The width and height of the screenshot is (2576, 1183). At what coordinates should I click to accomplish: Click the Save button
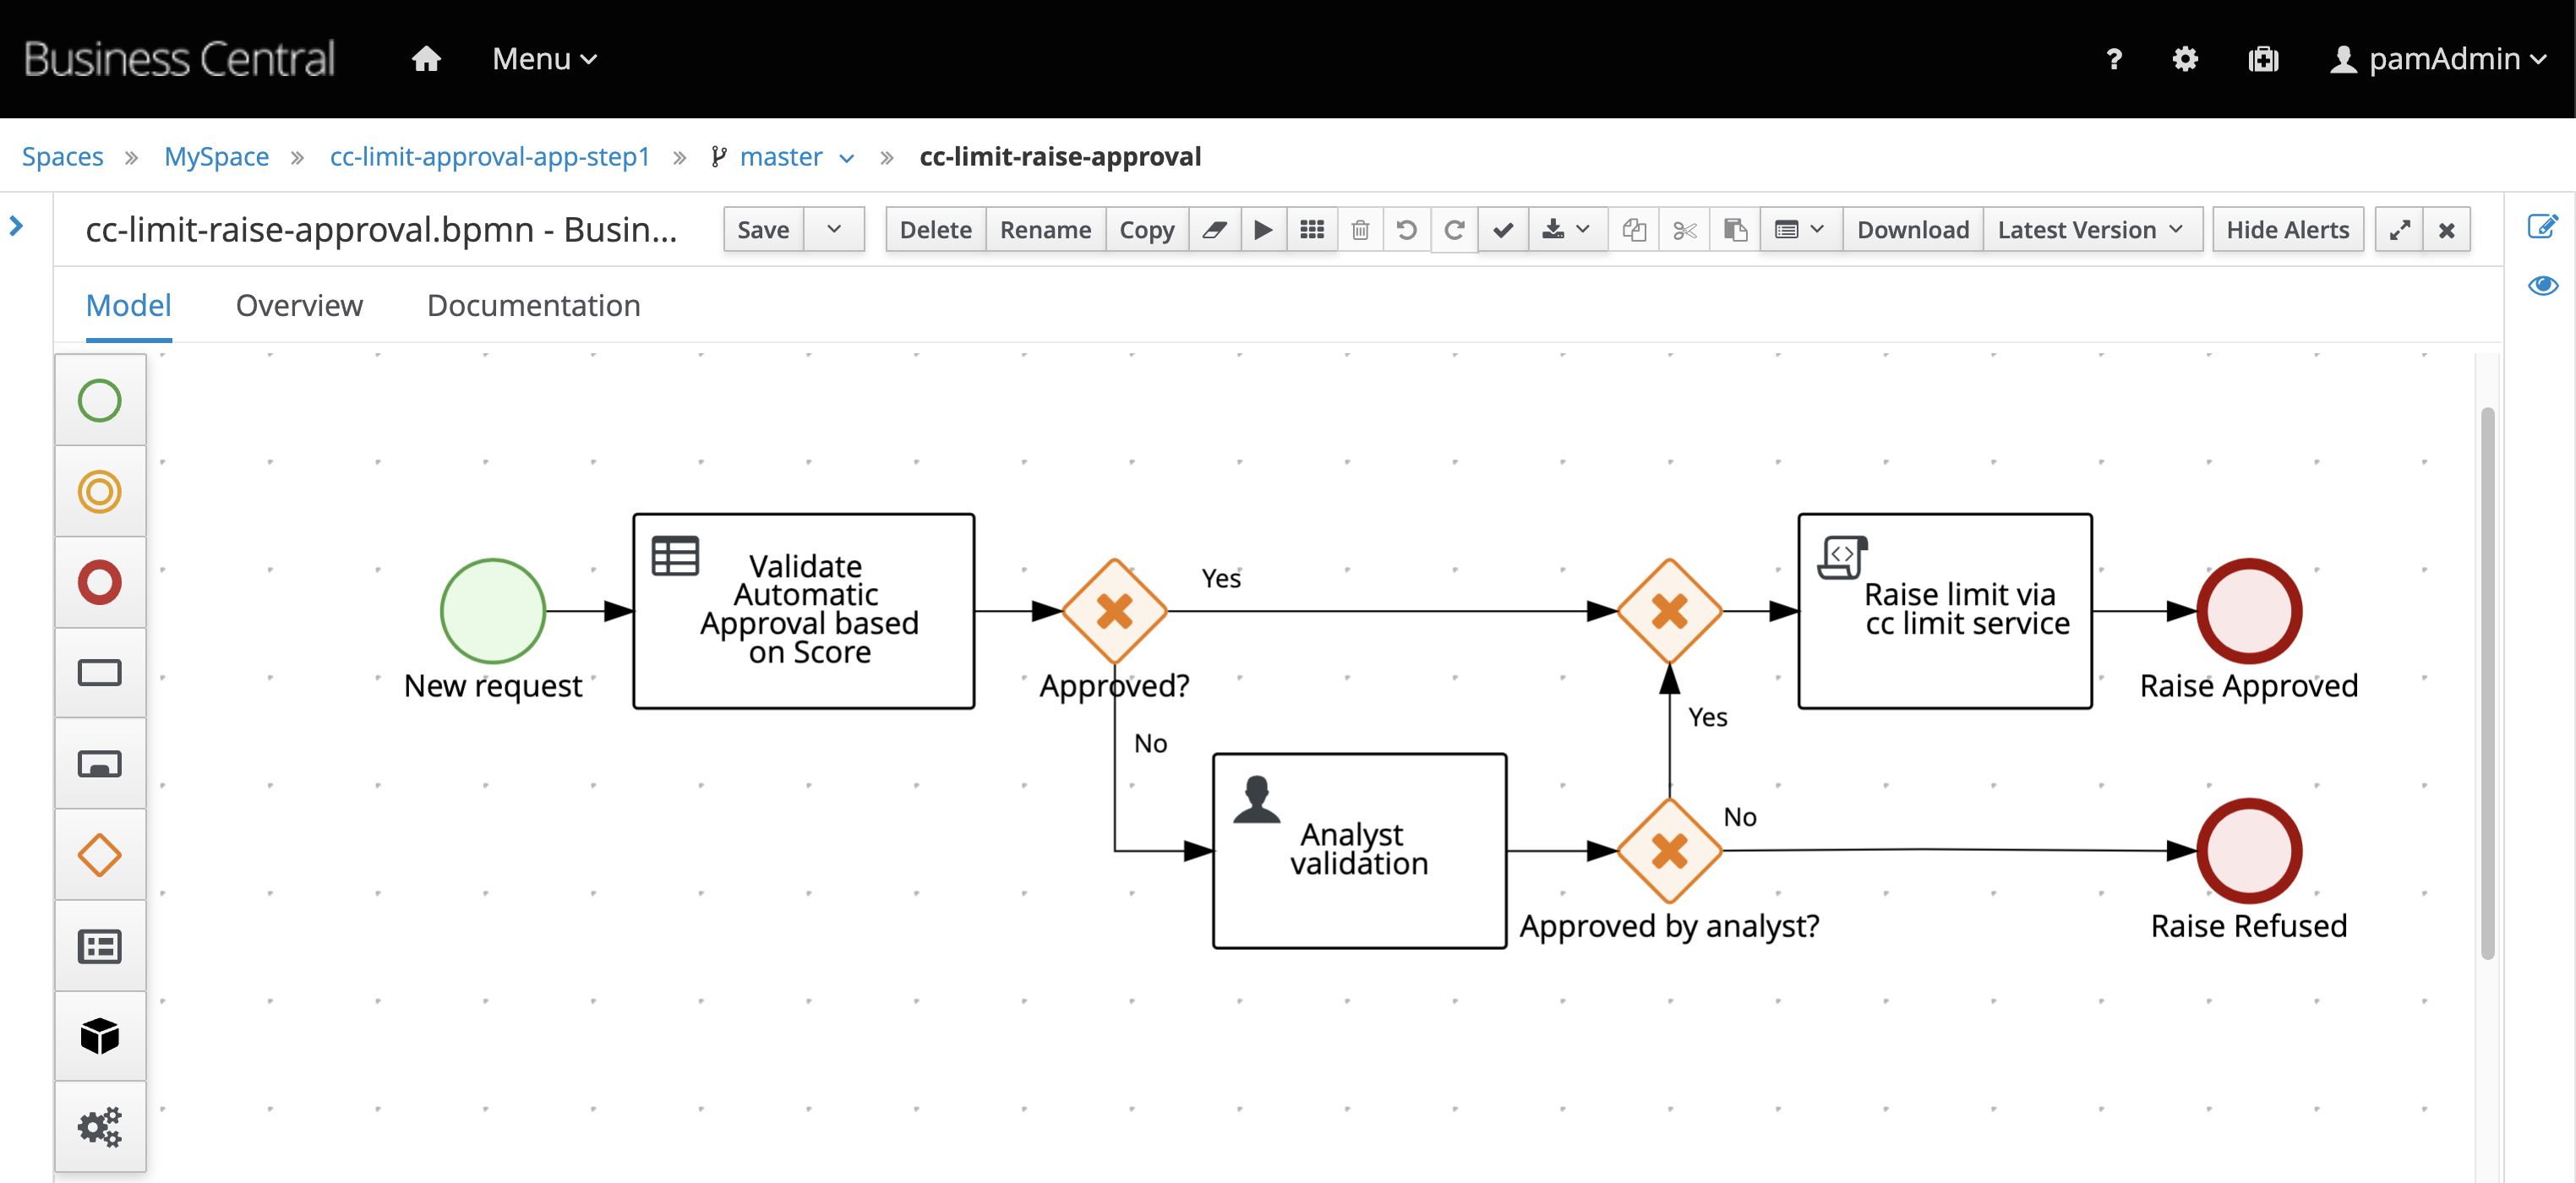(763, 230)
